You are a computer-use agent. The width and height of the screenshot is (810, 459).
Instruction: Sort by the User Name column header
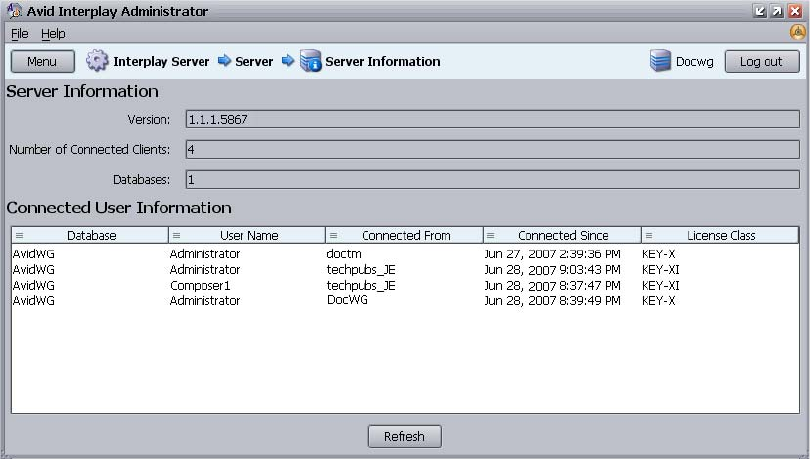tap(249, 235)
